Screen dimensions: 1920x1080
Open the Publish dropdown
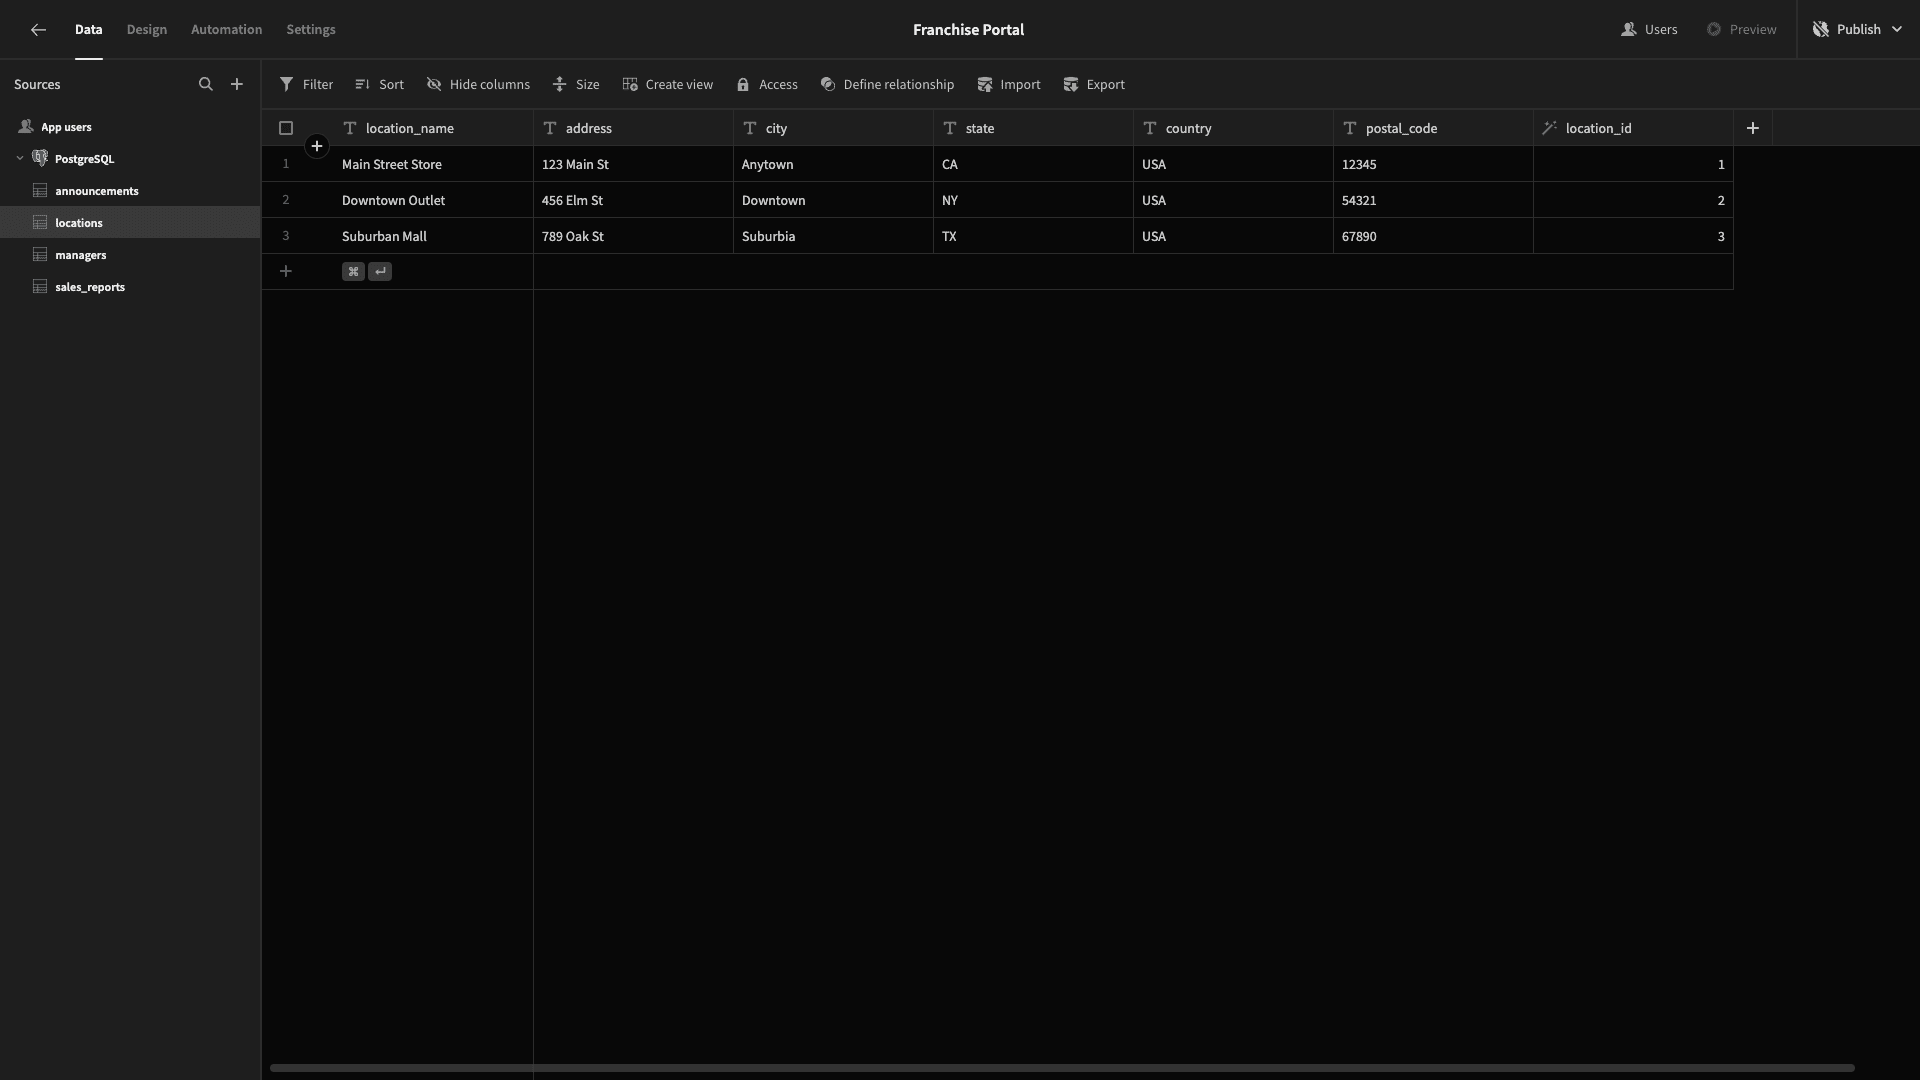(1858, 30)
